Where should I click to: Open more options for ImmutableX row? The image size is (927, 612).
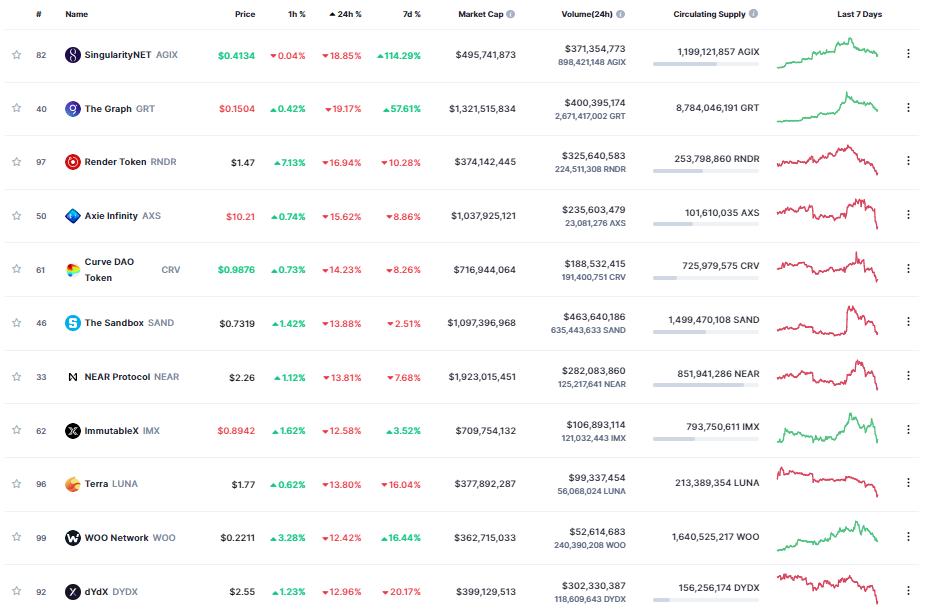pos(908,429)
